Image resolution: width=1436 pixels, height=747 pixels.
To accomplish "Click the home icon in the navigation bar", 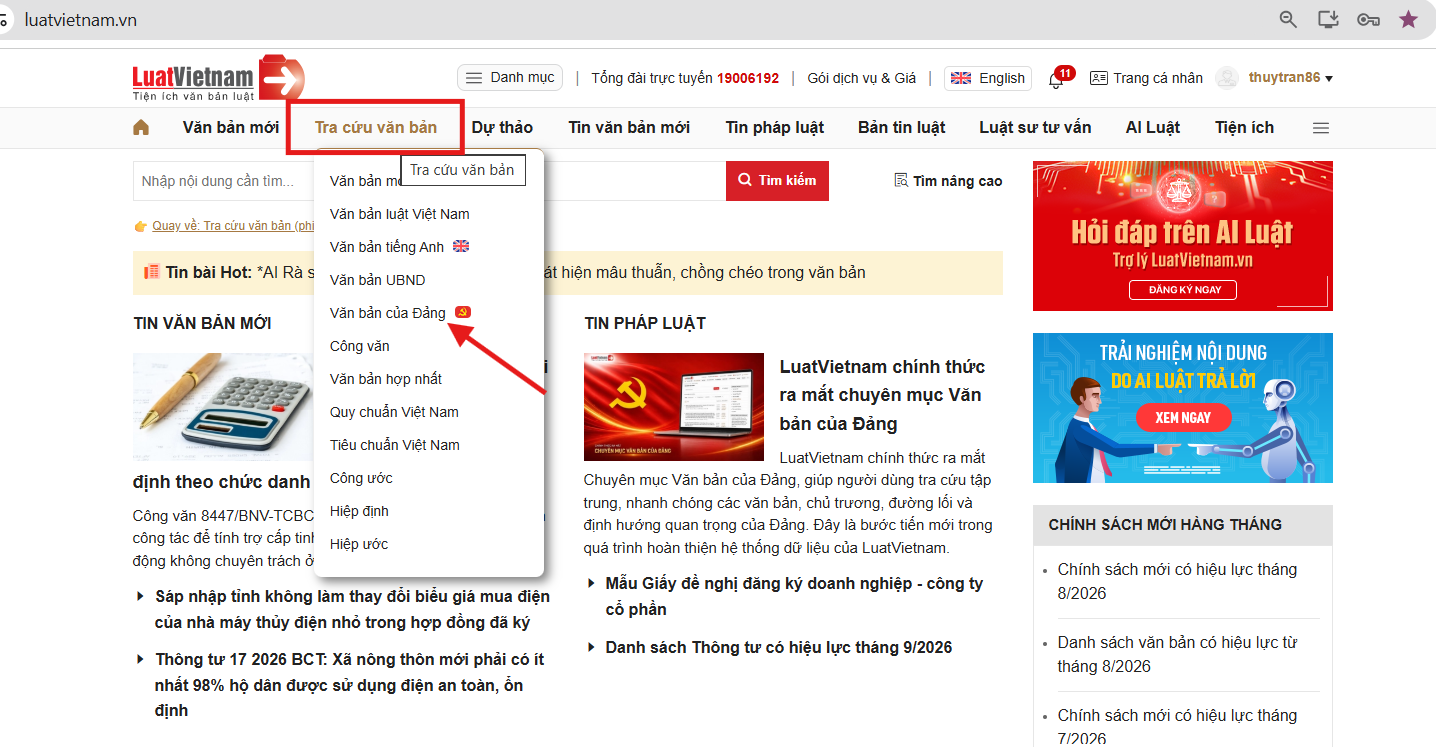I will (141, 128).
